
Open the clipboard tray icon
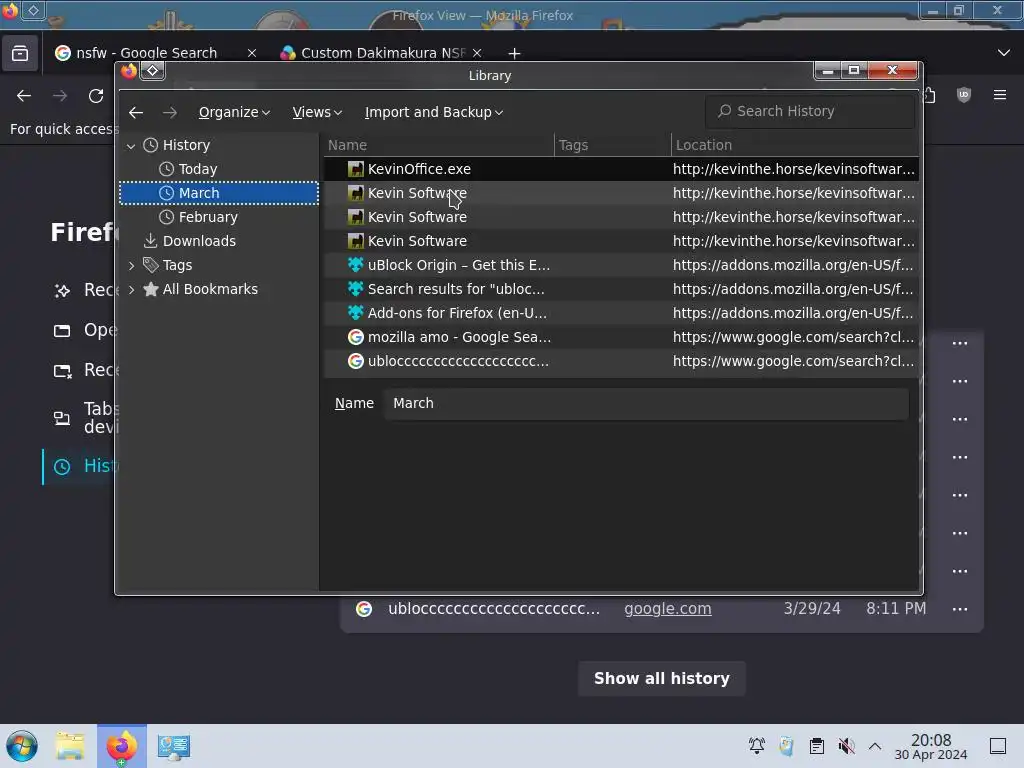click(816, 746)
